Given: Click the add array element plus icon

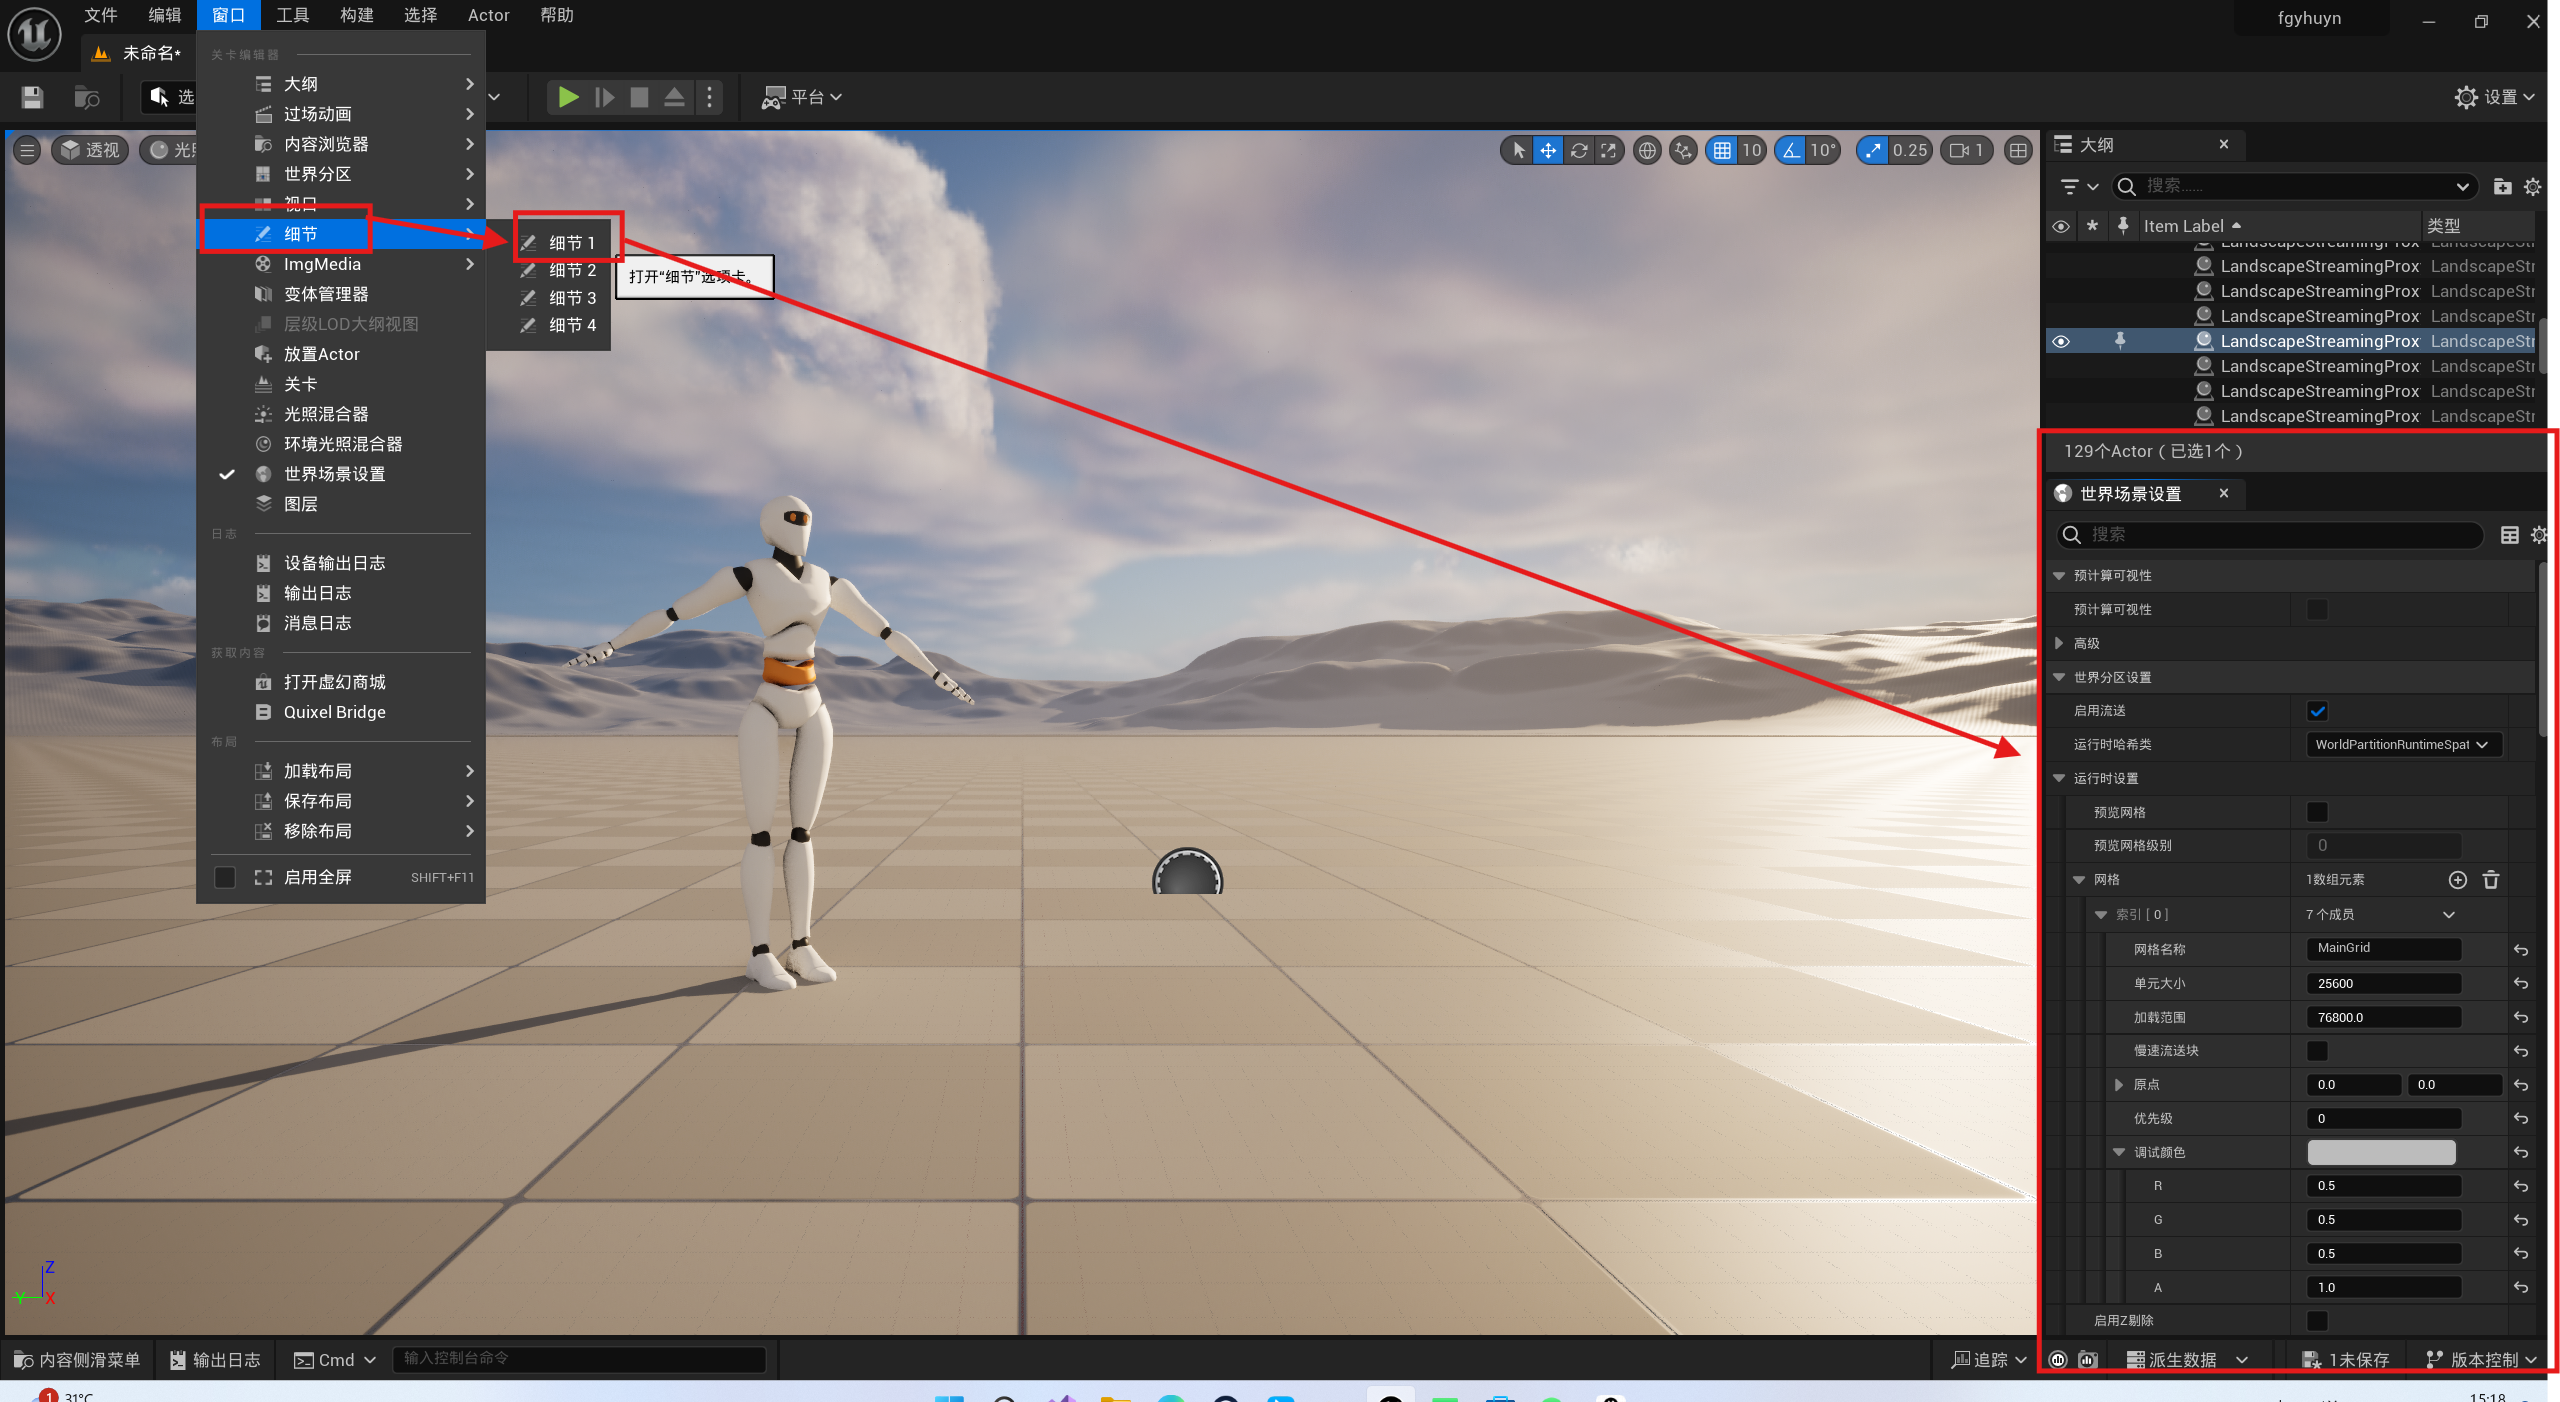Looking at the screenshot, I should [x=2457, y=880].
